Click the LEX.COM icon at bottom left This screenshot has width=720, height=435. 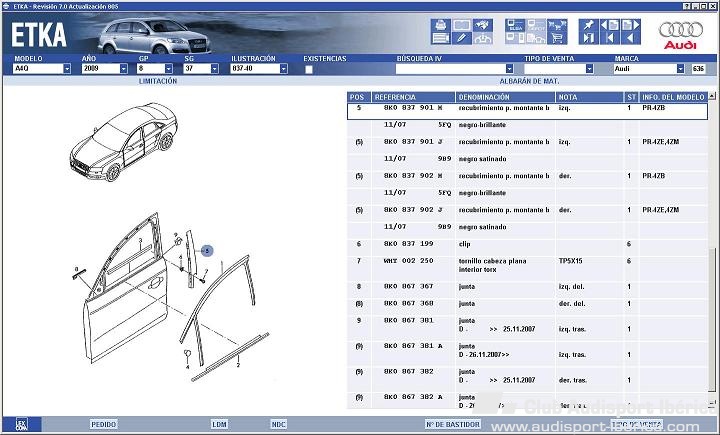point(22,424)
